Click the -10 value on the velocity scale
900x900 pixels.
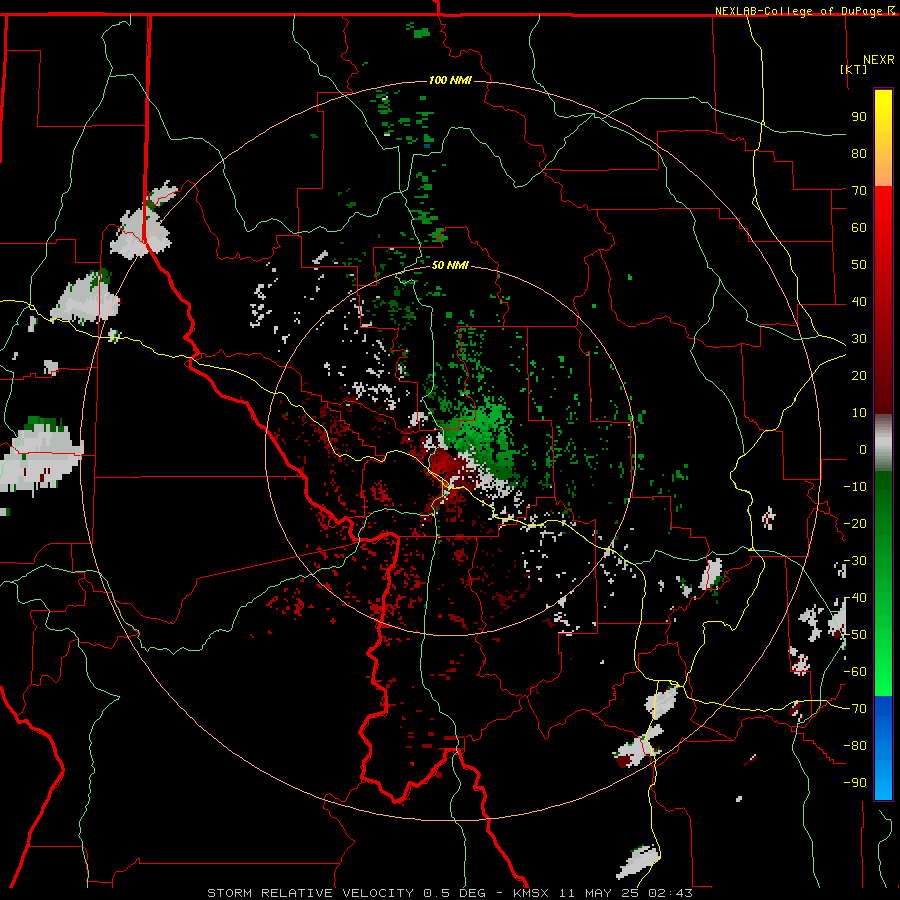[x=855, y=487]
